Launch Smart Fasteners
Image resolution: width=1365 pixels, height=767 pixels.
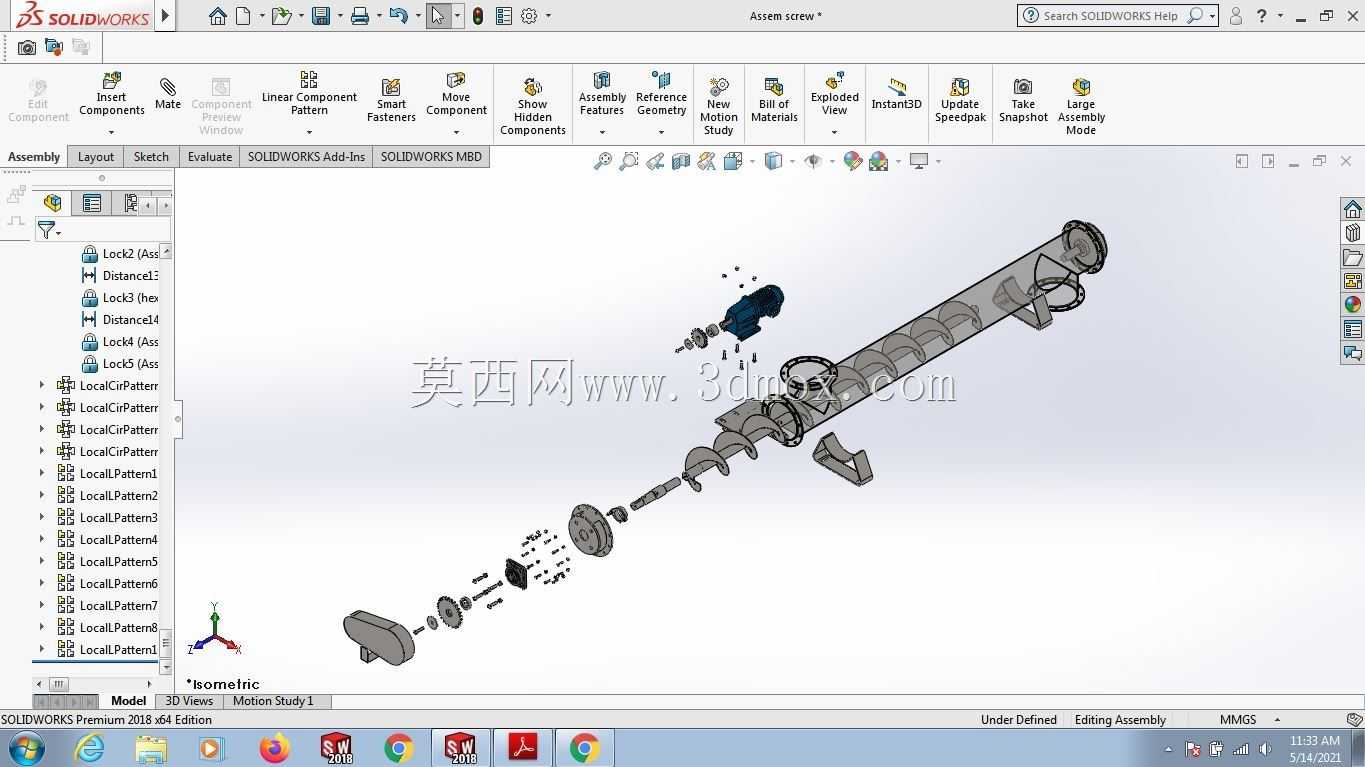point(391,101)
